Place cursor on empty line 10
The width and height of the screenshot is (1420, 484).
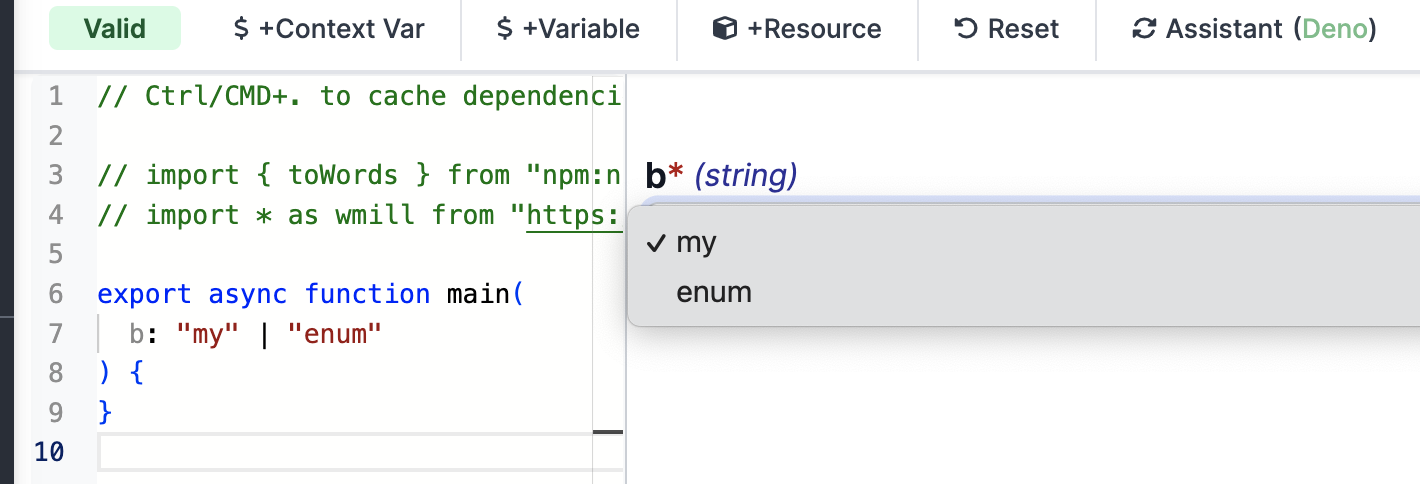360,452
